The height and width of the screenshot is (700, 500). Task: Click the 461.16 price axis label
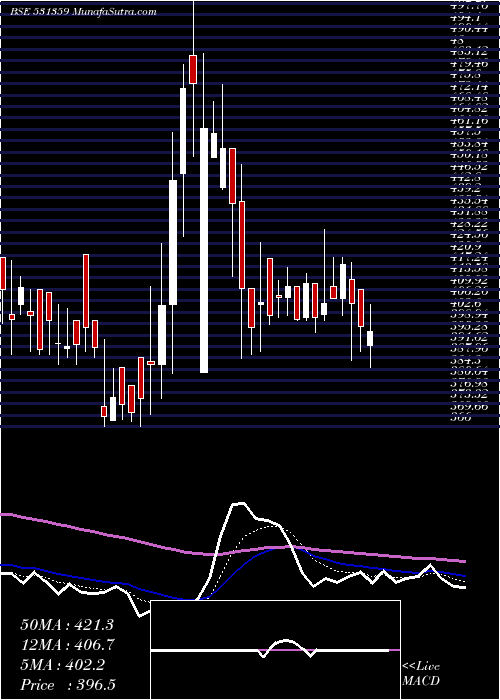[x=469, y=120]
